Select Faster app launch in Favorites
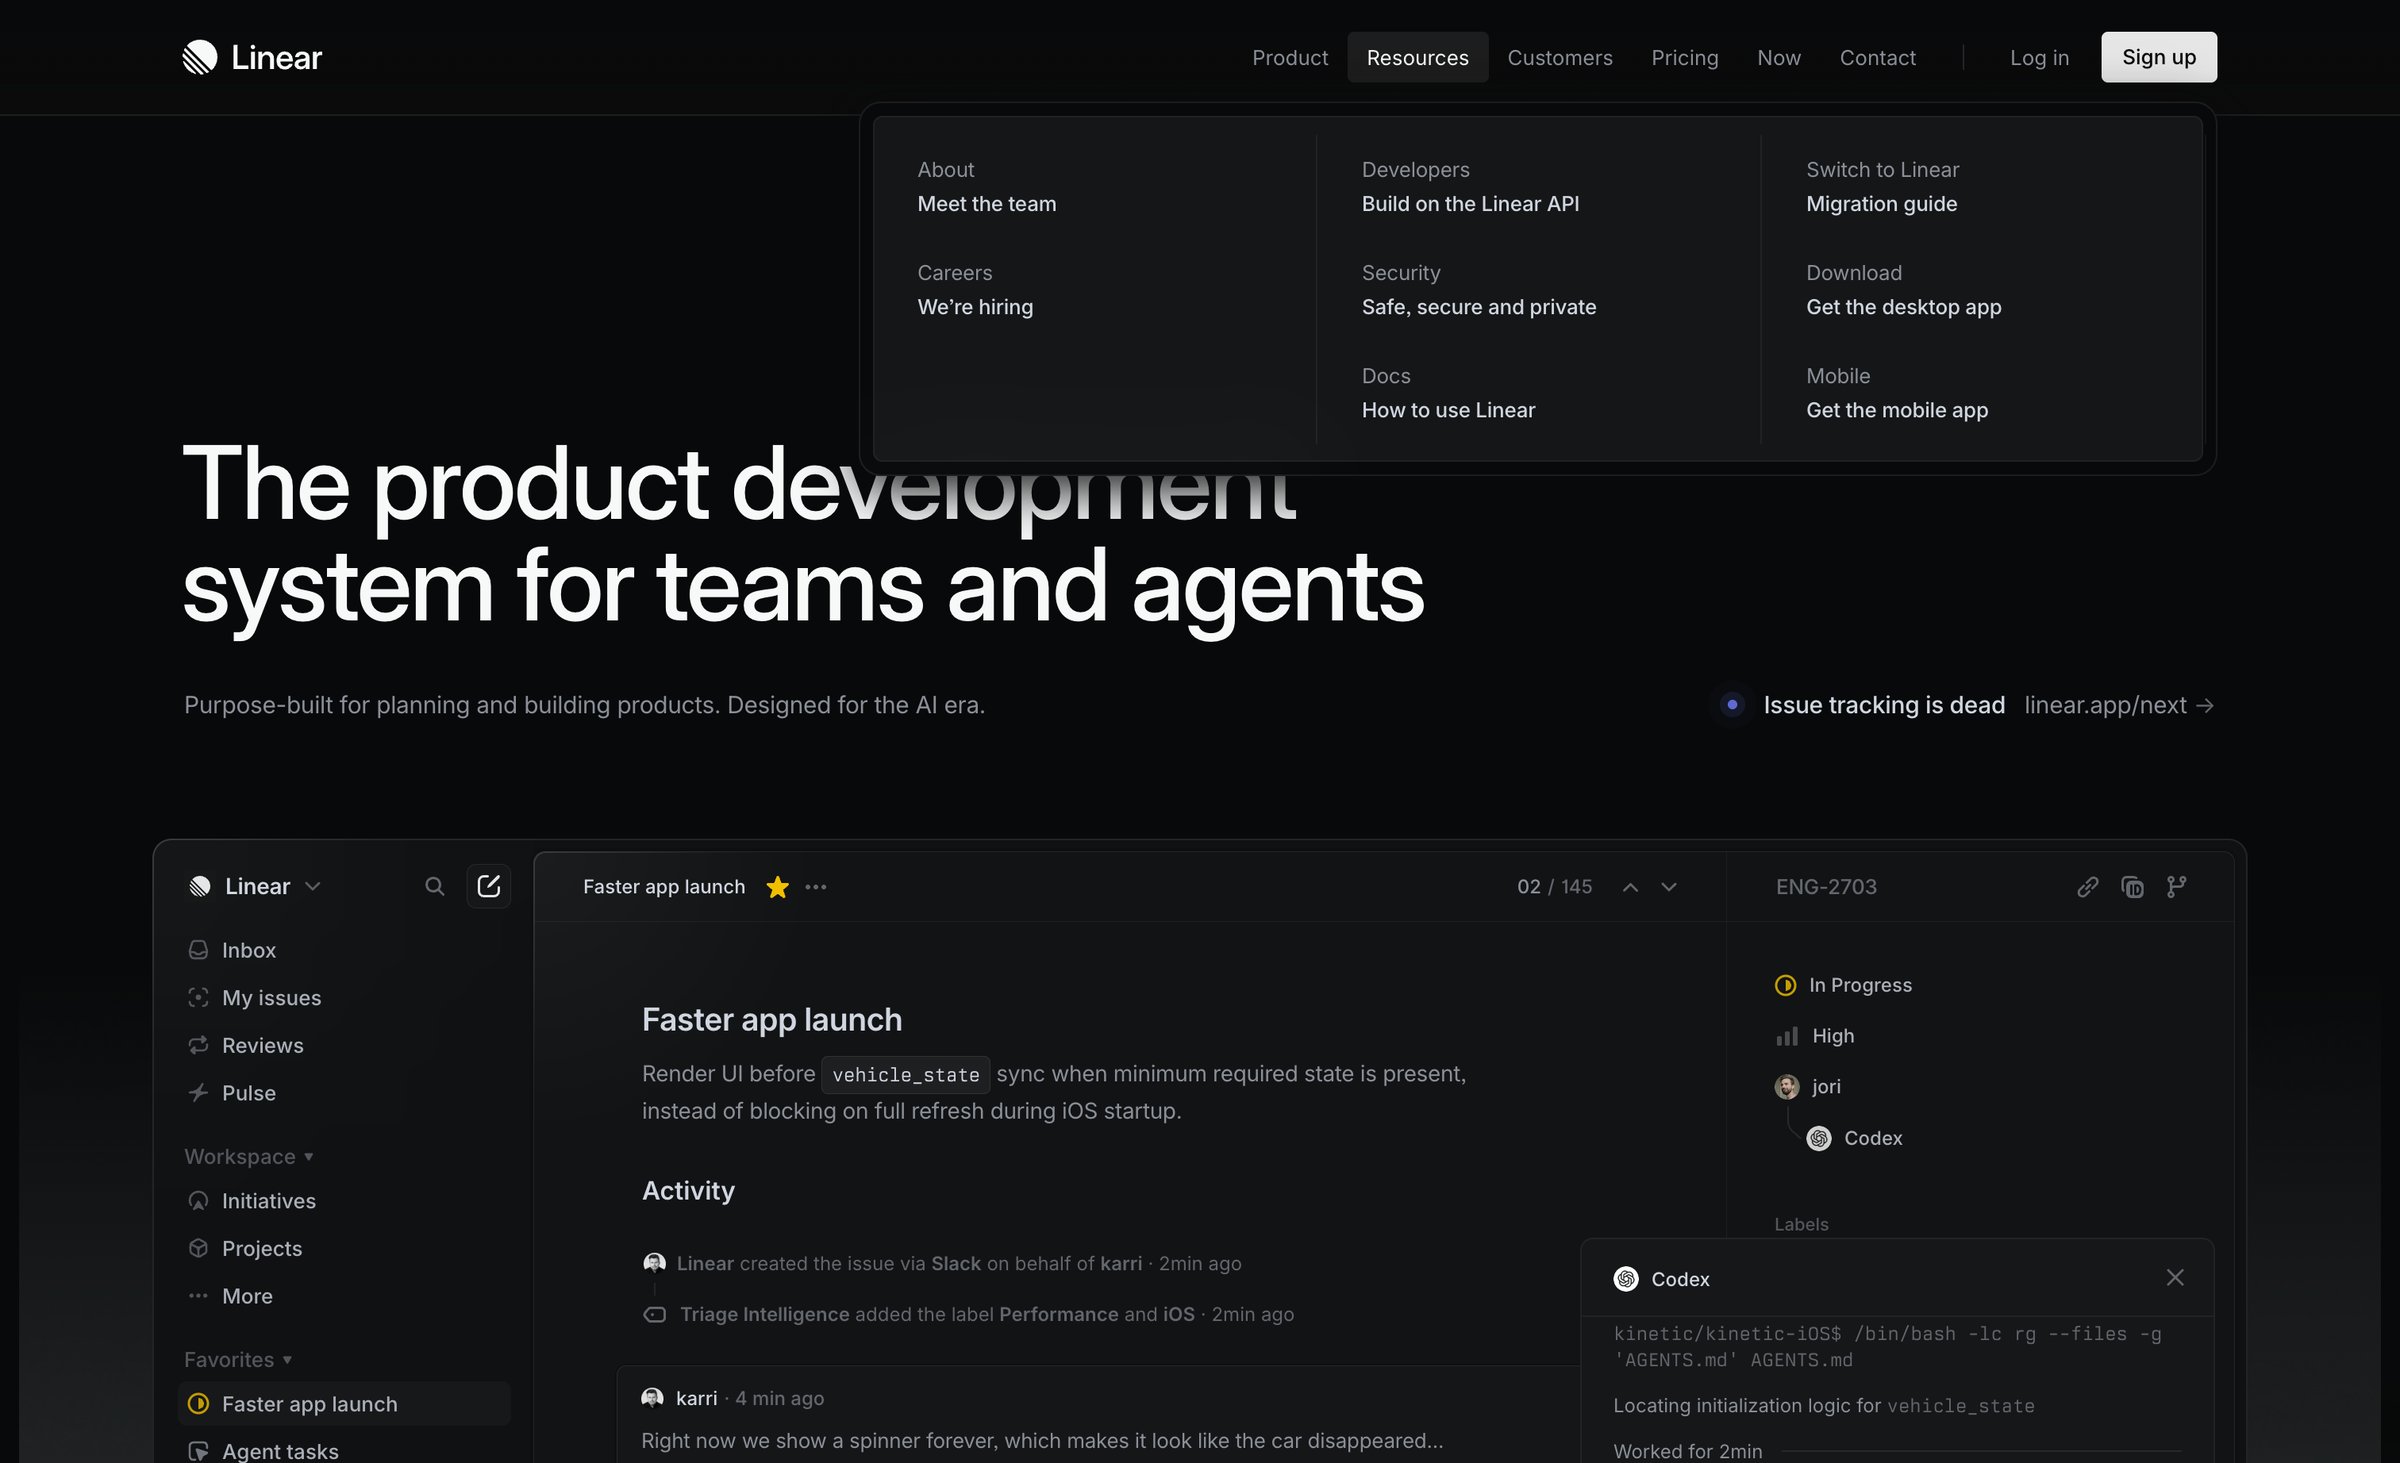The image size is (2400, 1463). pos(344,1404)
